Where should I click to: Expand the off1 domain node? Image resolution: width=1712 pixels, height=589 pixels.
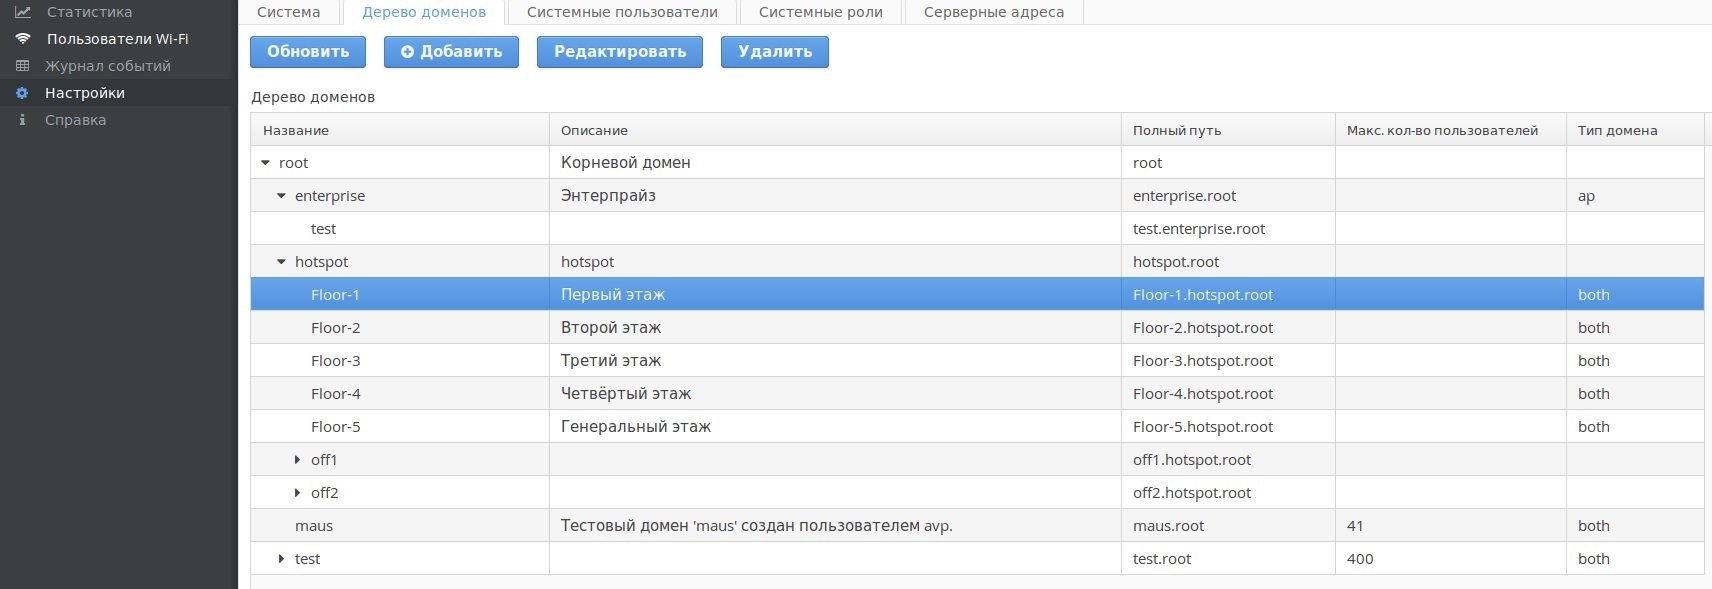pyautogui.click(x=297, y=460)
